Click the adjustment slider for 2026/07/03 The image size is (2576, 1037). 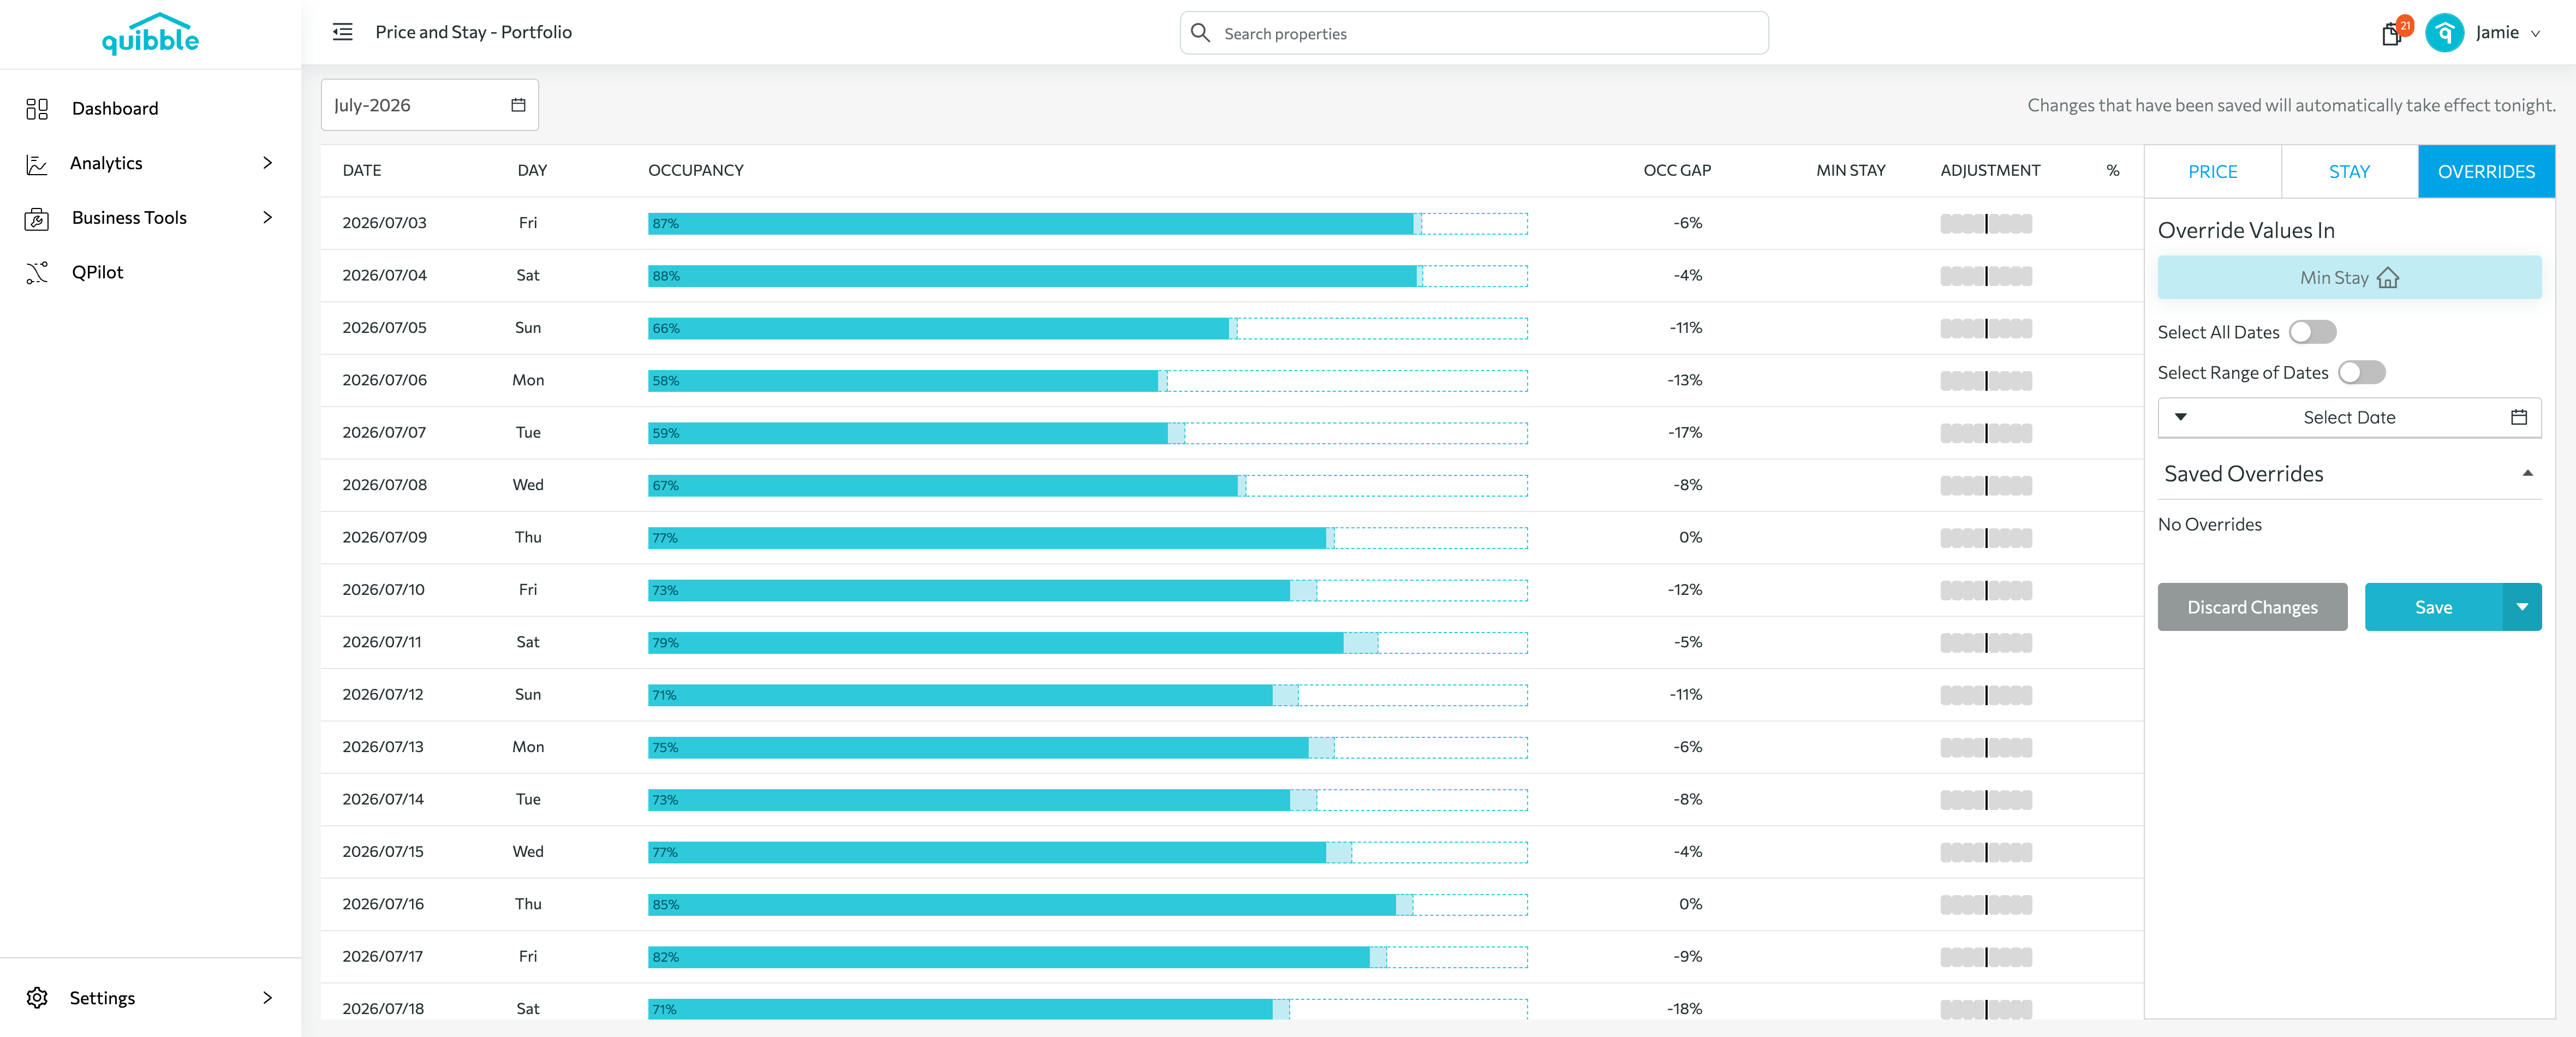(x=1985, y=223)
